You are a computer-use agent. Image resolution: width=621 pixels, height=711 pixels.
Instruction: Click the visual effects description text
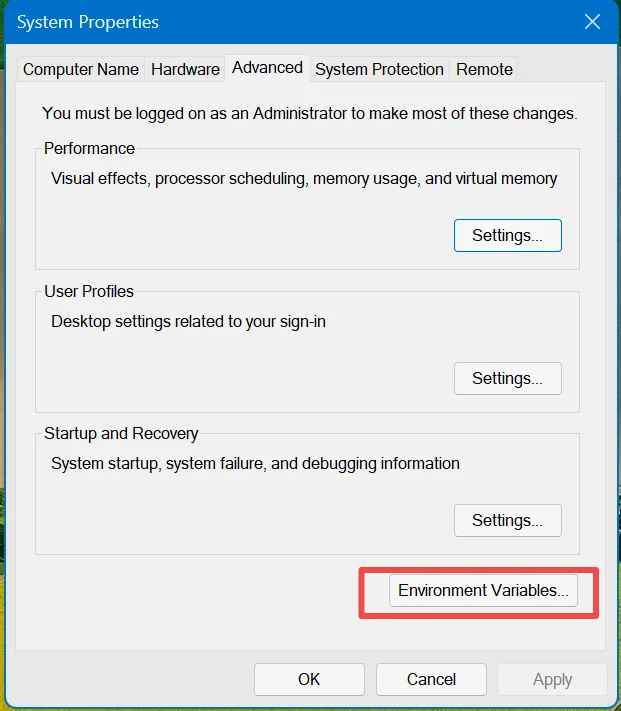[304, 179]
